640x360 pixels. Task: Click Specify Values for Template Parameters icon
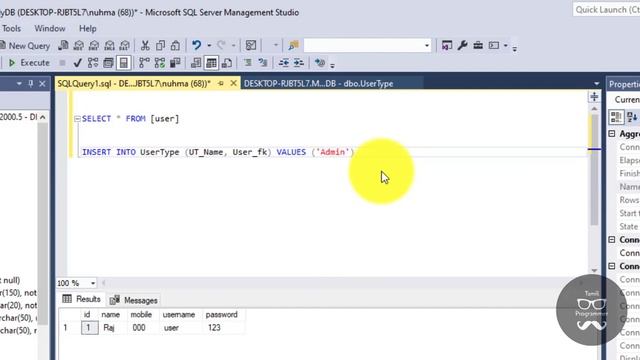point(320,63)
